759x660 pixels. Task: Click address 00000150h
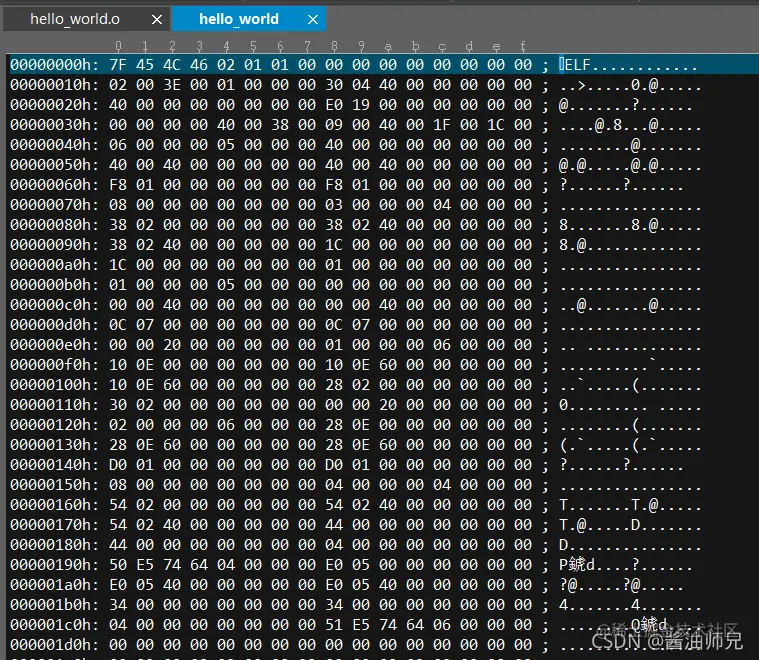click(54, 485)
